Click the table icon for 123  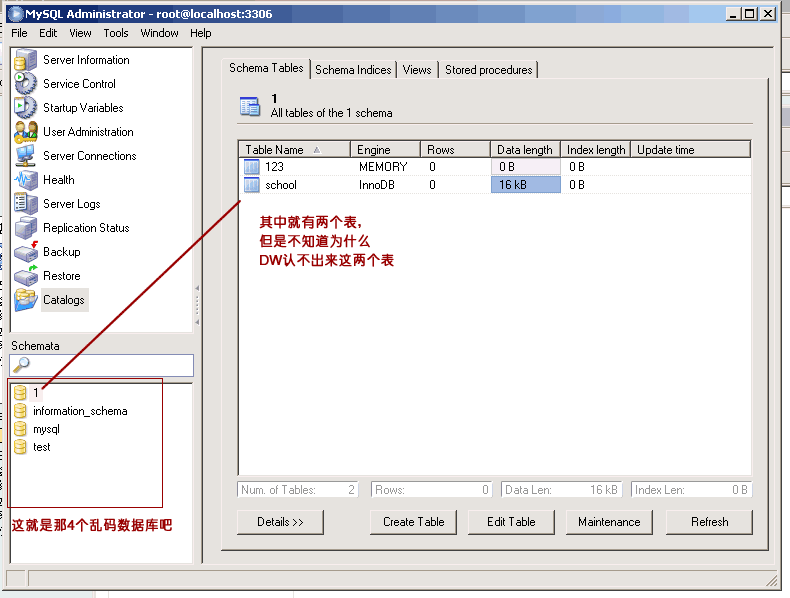[x=251, y=167]
